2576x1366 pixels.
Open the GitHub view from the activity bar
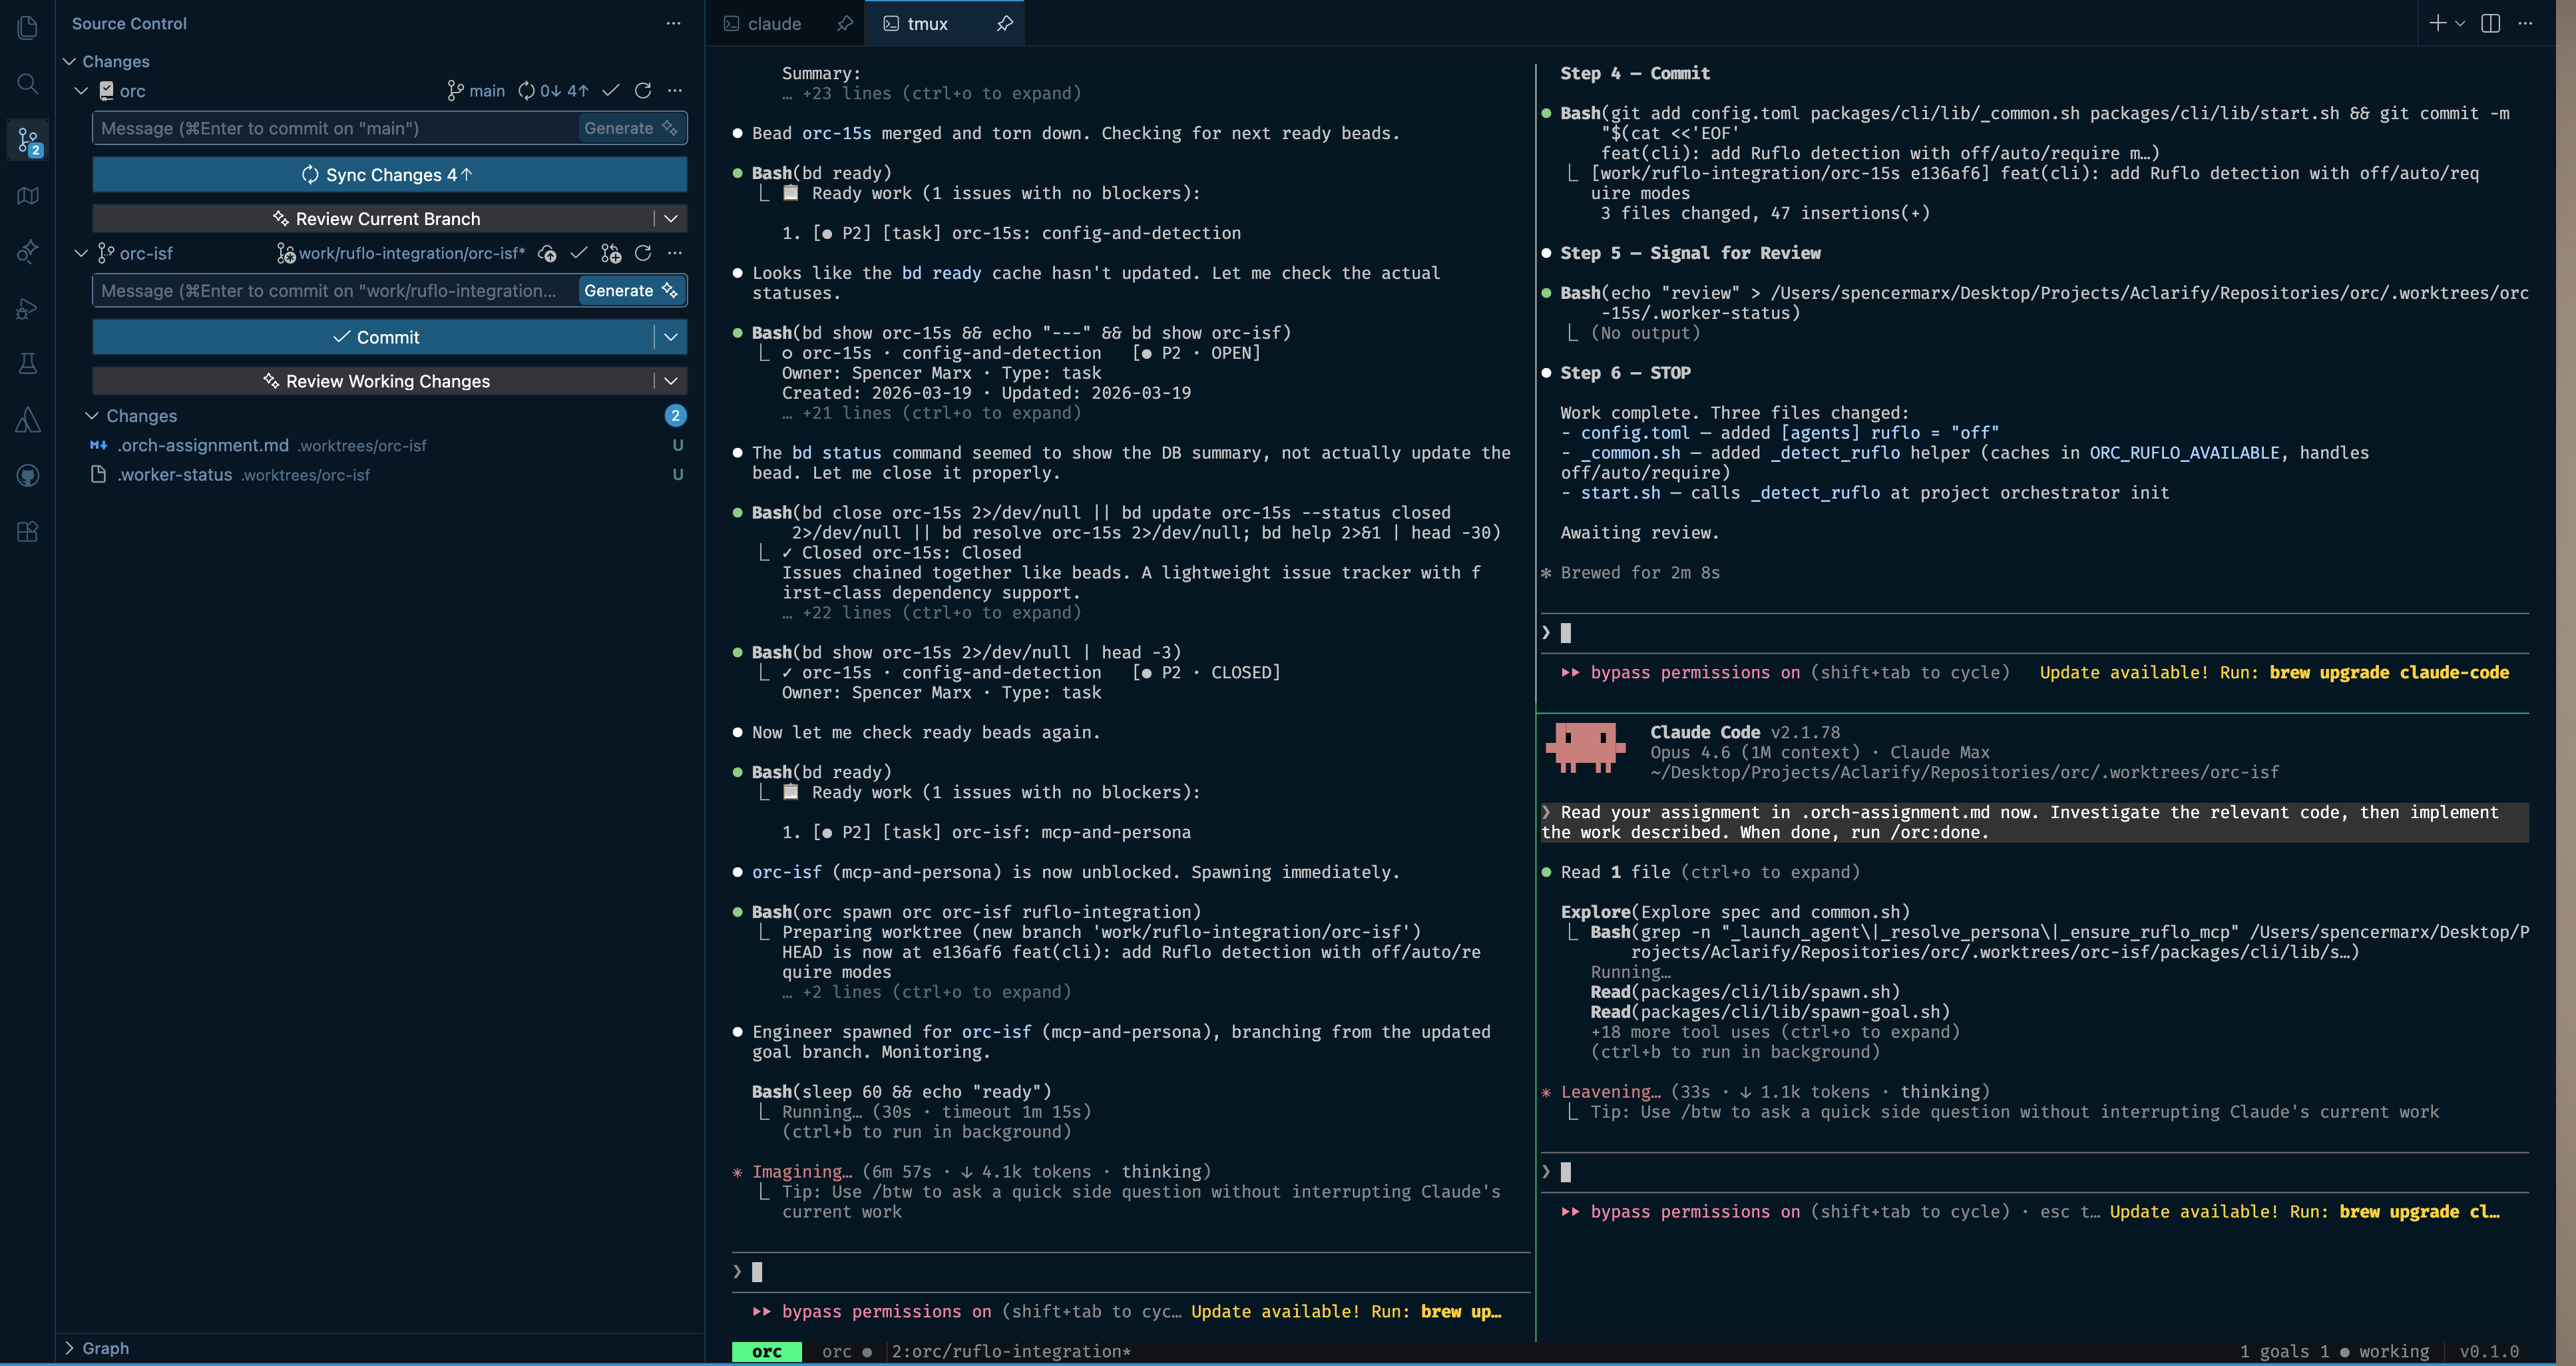click(27, 475)
